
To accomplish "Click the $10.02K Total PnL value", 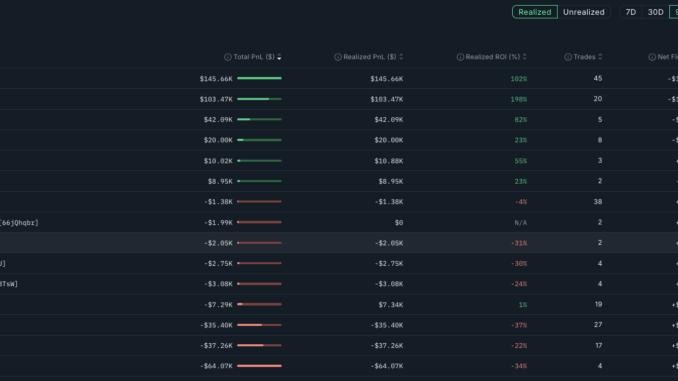I will 218,161.
